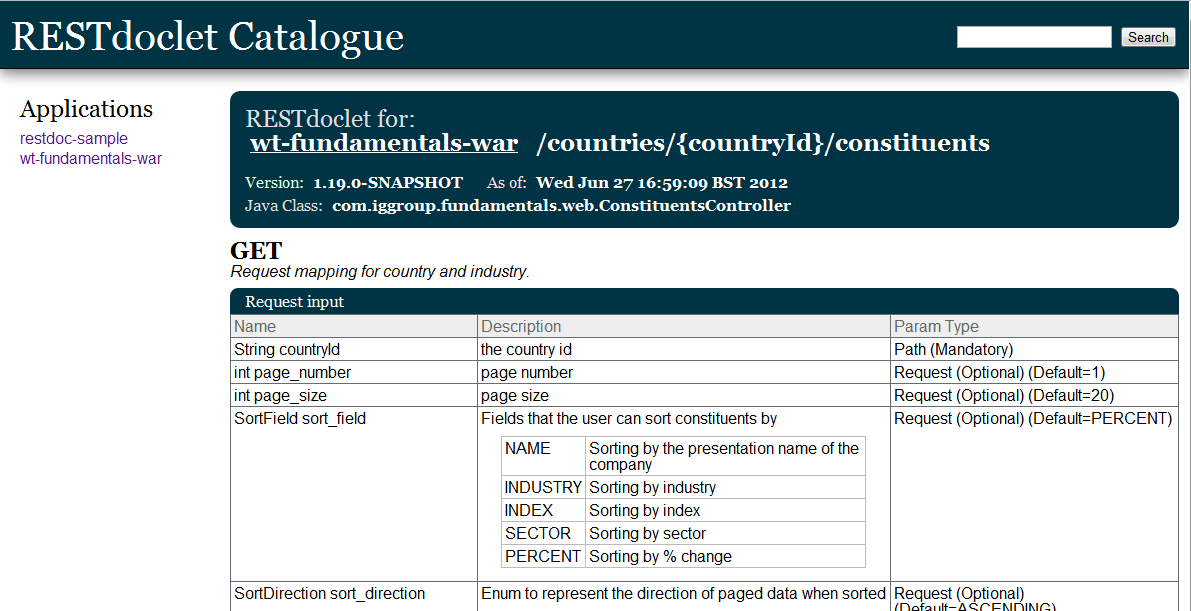Click the Description column header
Viewport: 1191px width, 611px height.
(521, 327)
